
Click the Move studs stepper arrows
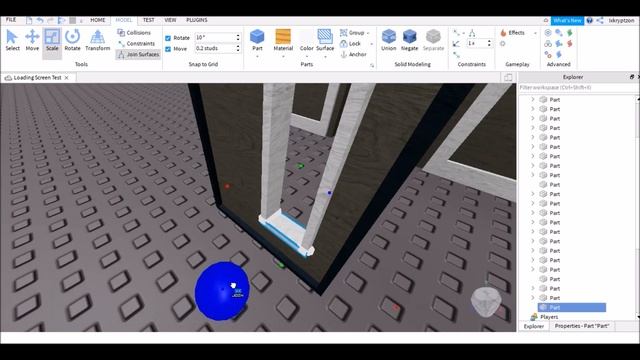[238, 48]
